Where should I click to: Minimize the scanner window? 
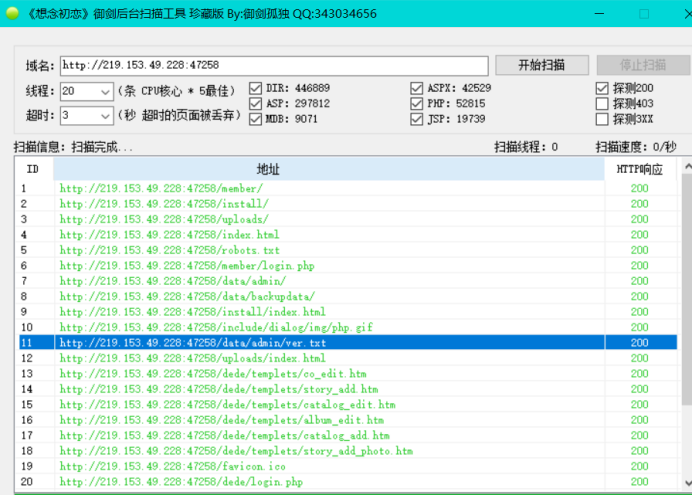[599, 14]
